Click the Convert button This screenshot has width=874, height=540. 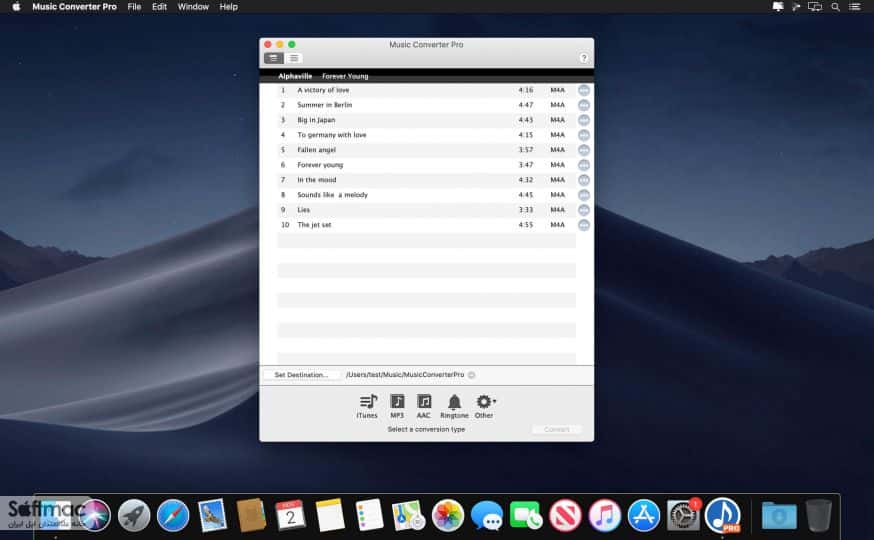click(557, 429)
